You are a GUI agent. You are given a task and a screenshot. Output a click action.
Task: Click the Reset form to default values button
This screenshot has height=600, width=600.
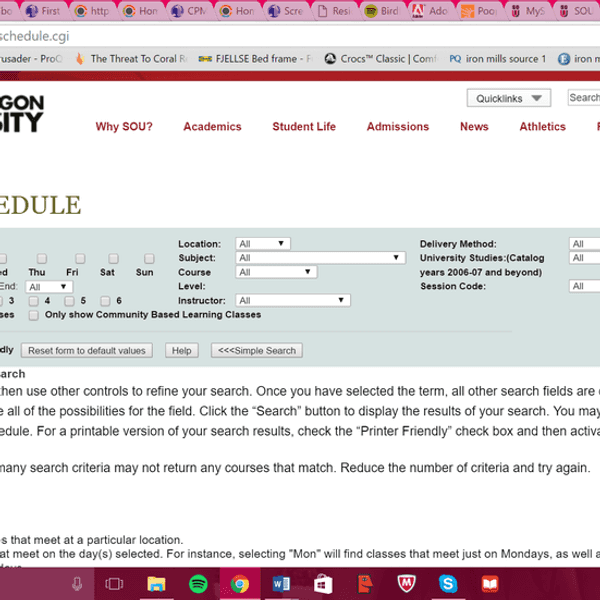(87, 351)
